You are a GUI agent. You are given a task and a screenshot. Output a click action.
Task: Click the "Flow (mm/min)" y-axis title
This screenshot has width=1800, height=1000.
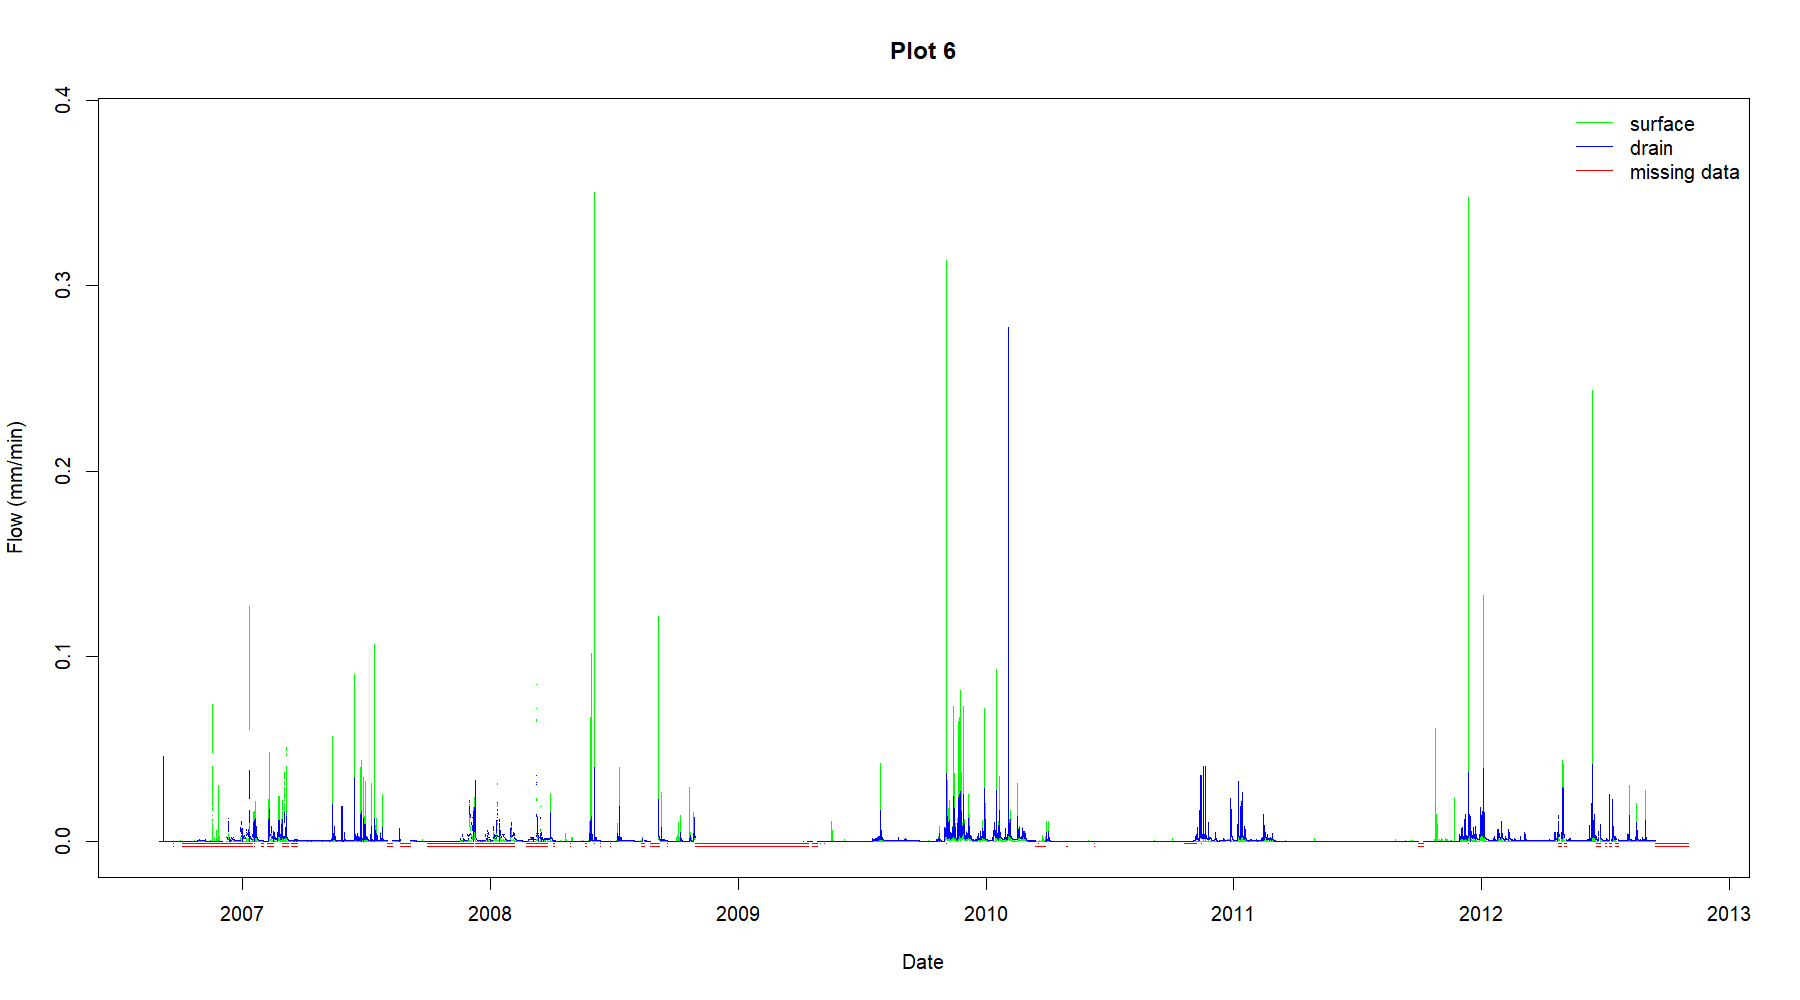pyautogui.click(x=15, y=487)
